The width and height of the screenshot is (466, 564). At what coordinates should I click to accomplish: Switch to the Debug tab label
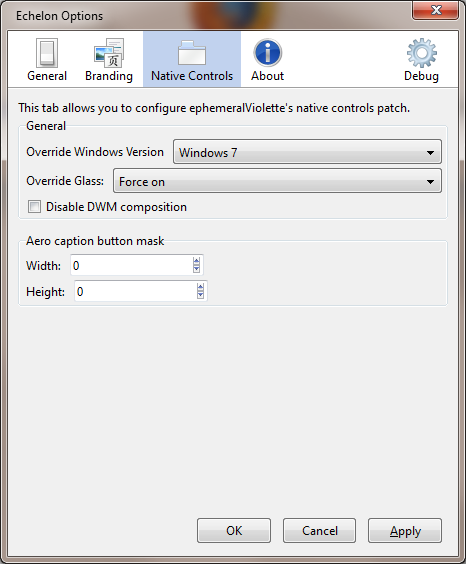tap(421, 76)
